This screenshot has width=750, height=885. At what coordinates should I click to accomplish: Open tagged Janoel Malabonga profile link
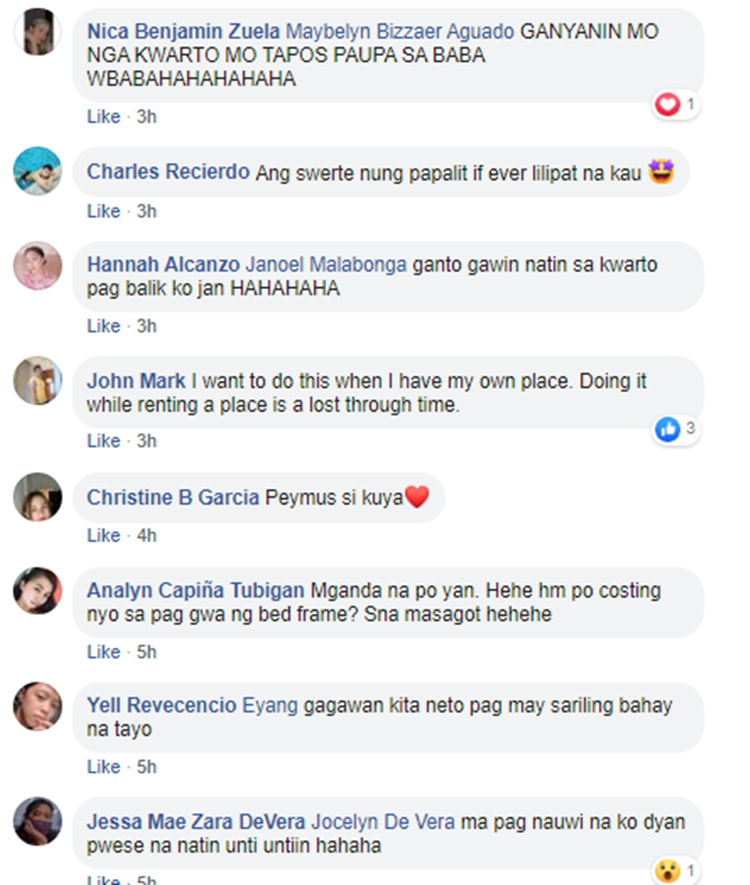(x=326, y=264)
